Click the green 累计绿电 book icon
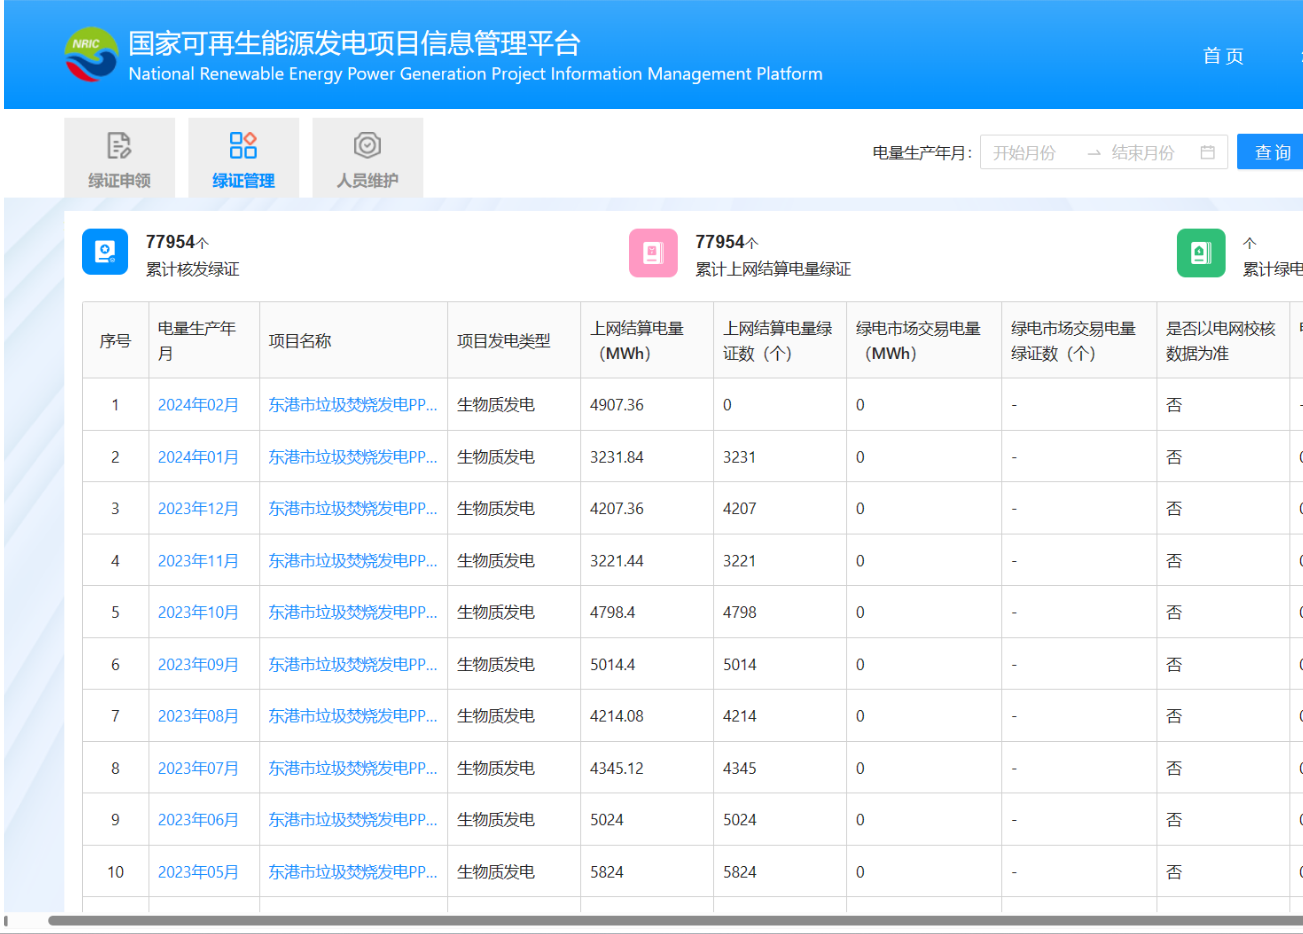Viewport: 1303px width, 934px height. pos(1200,253)
